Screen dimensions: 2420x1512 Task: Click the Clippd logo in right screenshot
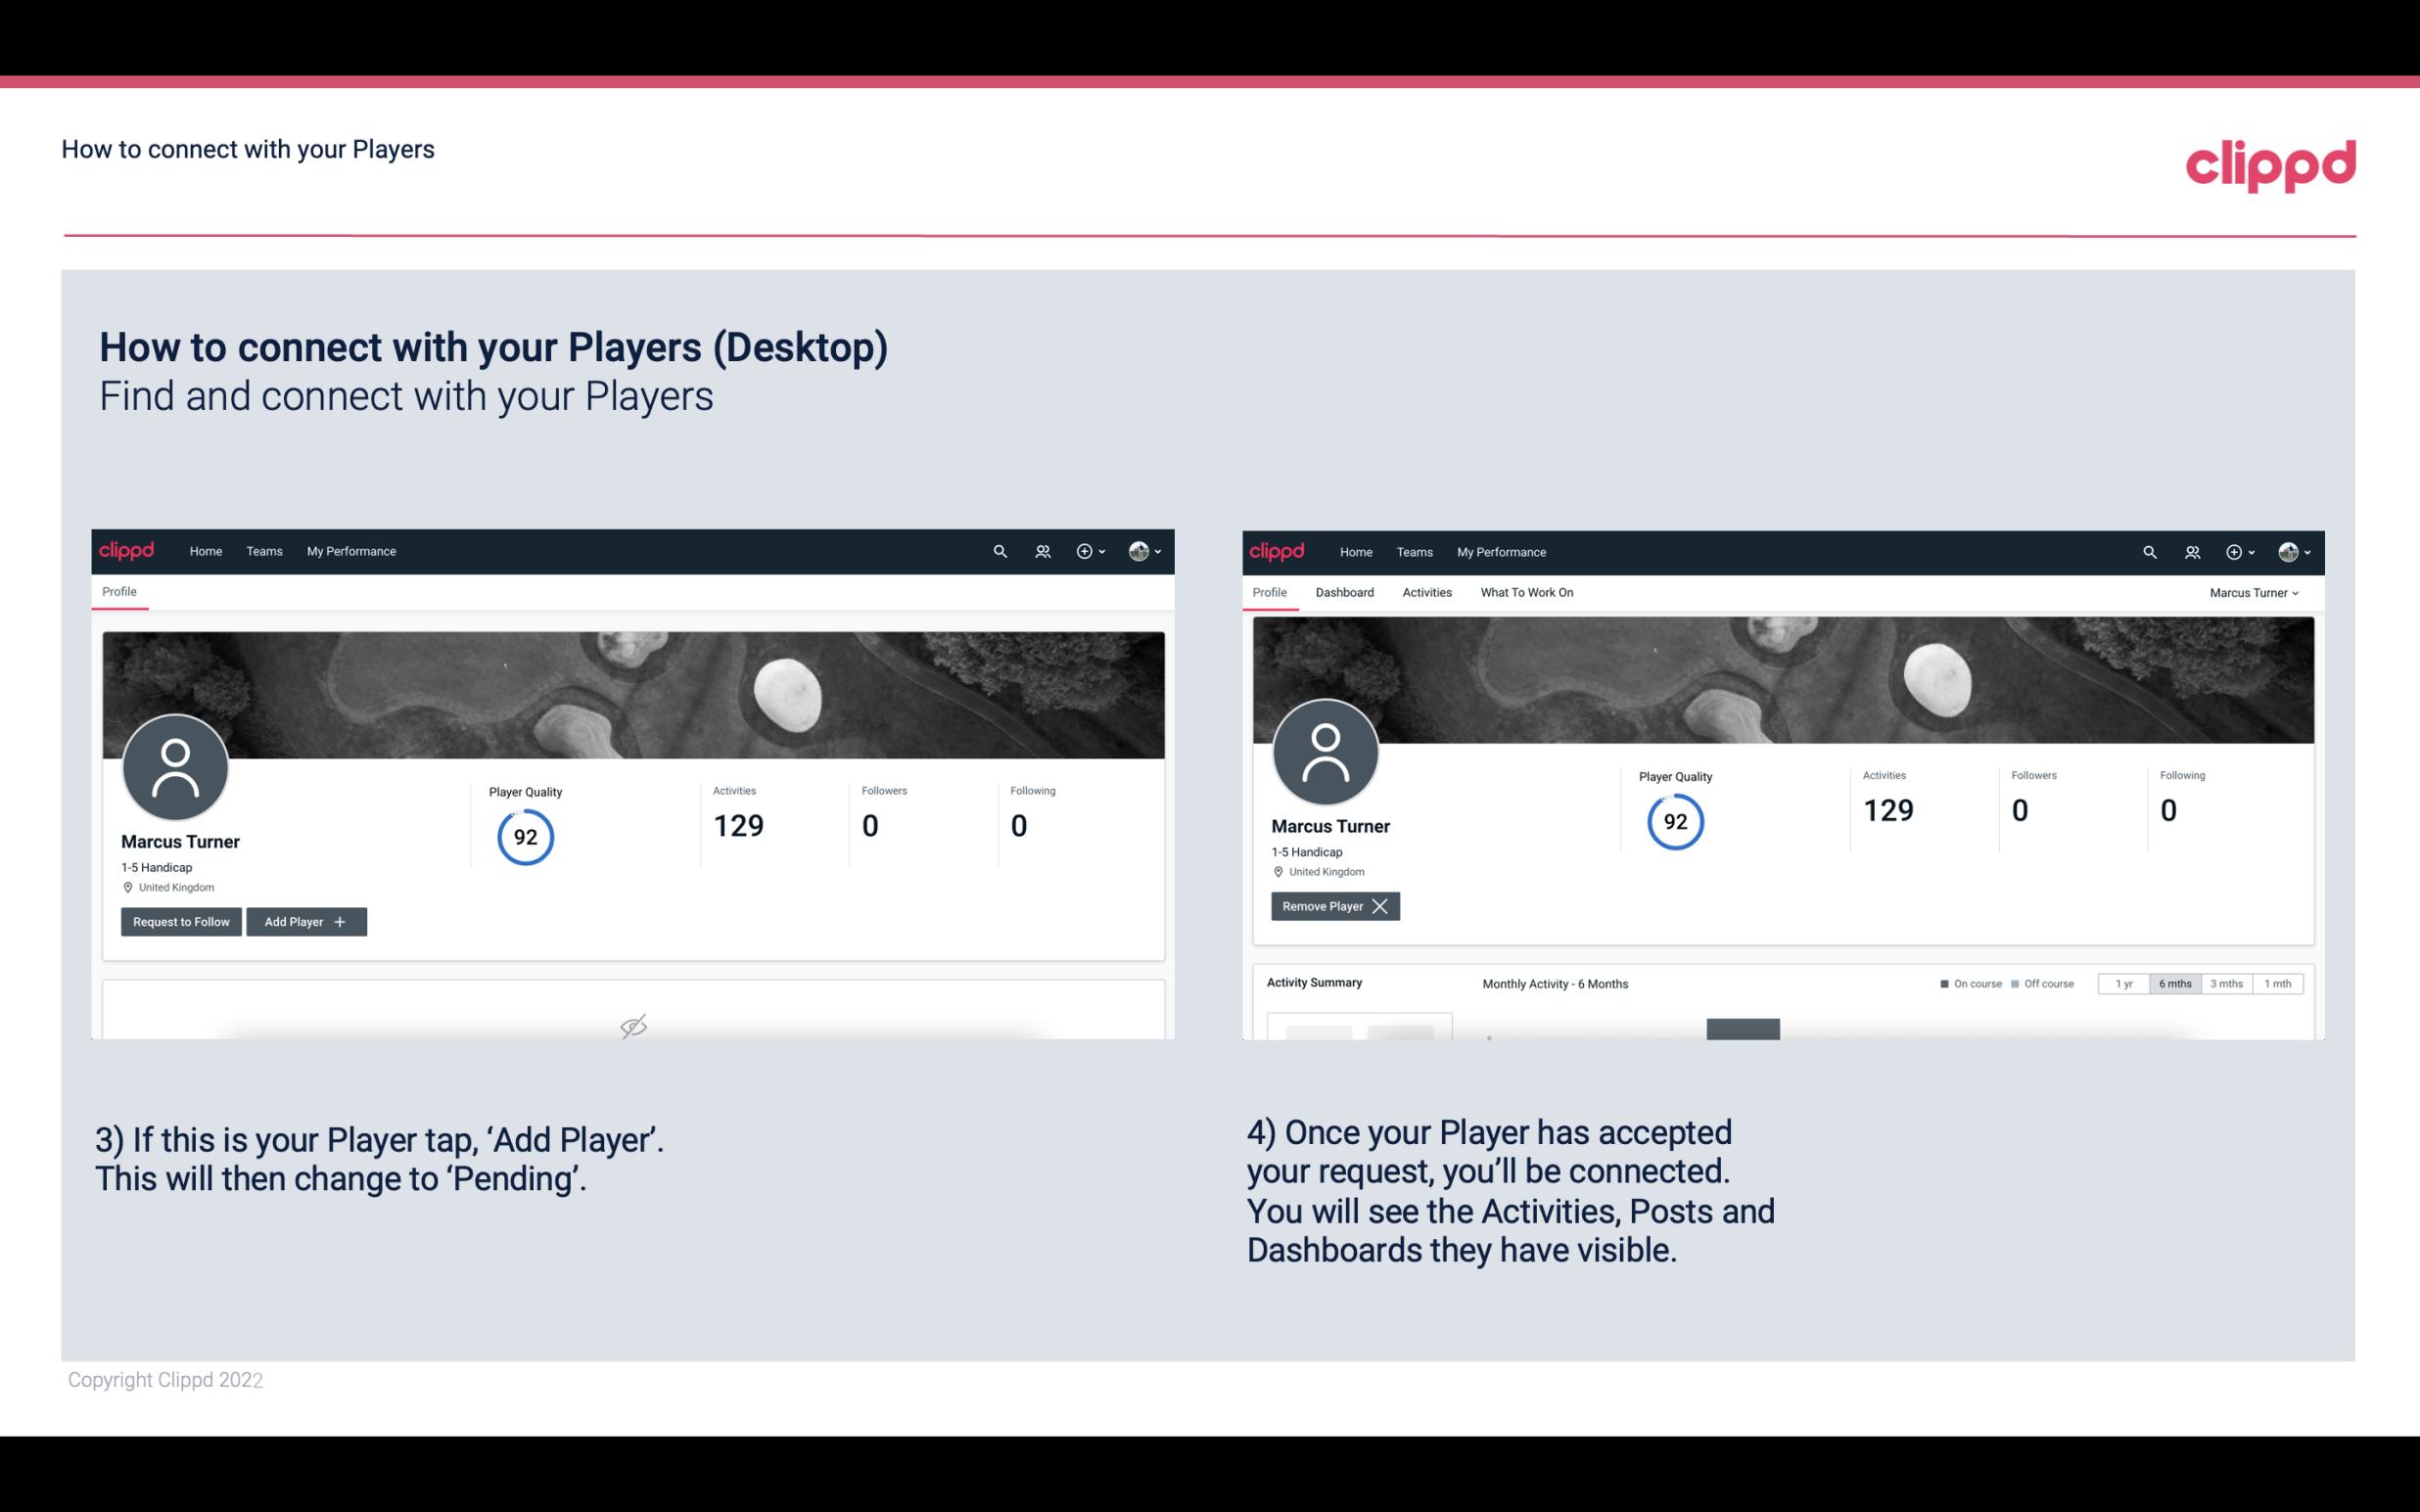coord(1279,550)
